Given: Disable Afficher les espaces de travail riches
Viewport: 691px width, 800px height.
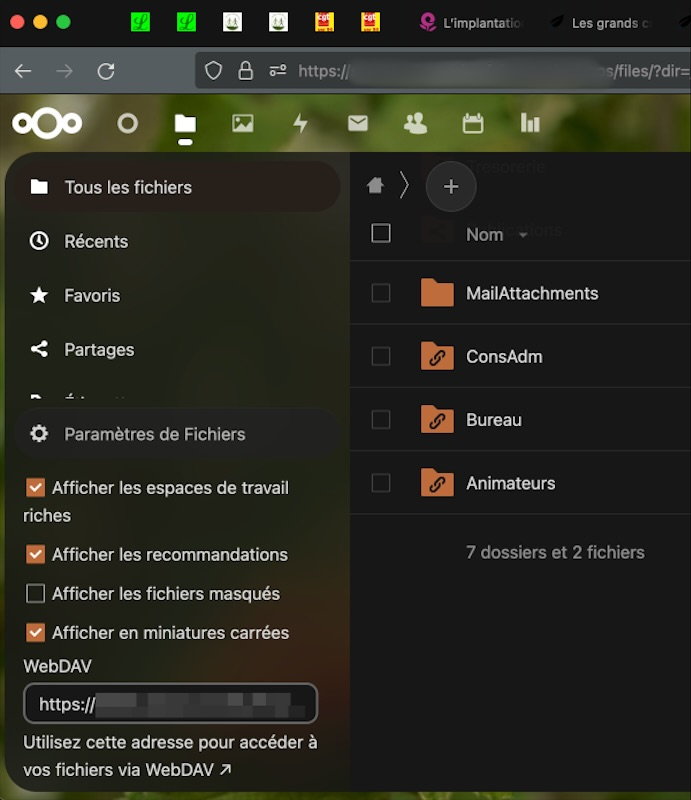Looking at the screenshot, I should coord(36,488).
